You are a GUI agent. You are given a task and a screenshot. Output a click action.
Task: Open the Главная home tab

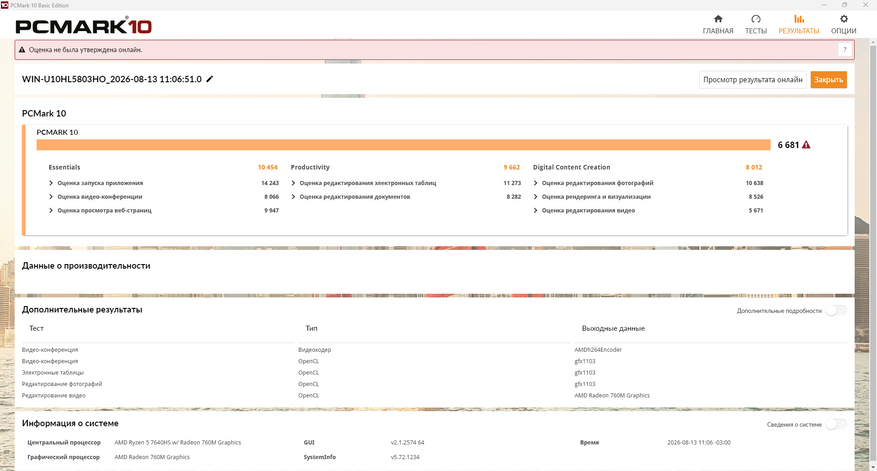tap(718, 25)
